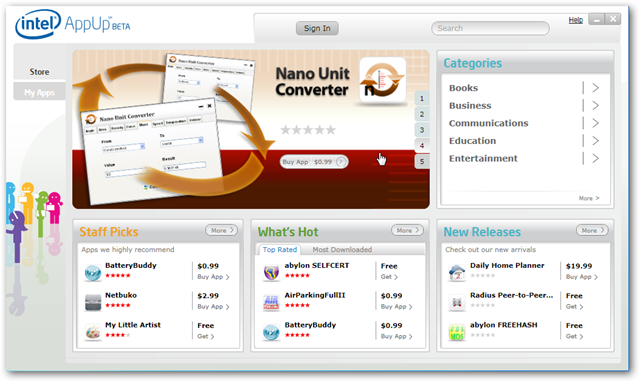The height and width of the screenshot is (382, 640).
Task: Expand the Books category arrow
Action: 596,88
